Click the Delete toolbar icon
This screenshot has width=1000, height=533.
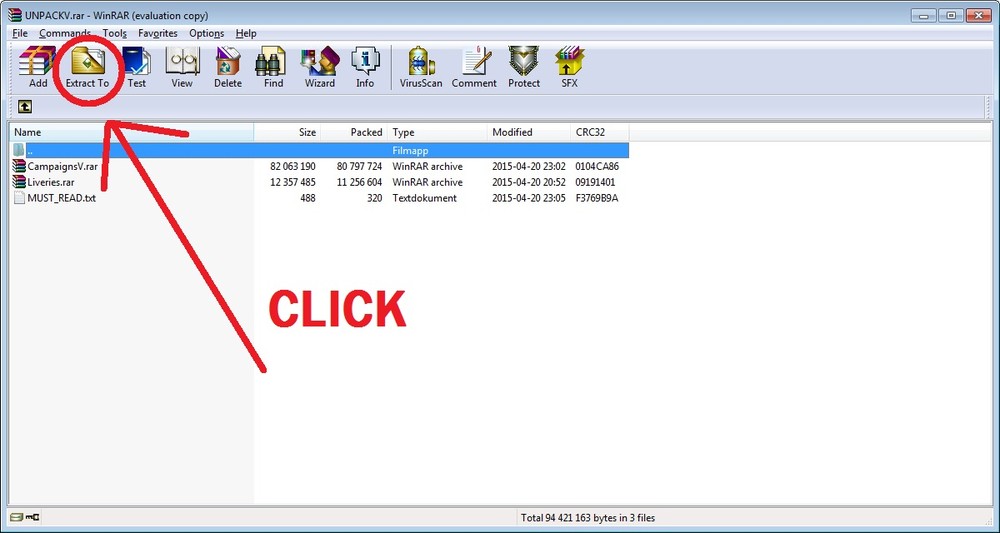click(228, 67)
